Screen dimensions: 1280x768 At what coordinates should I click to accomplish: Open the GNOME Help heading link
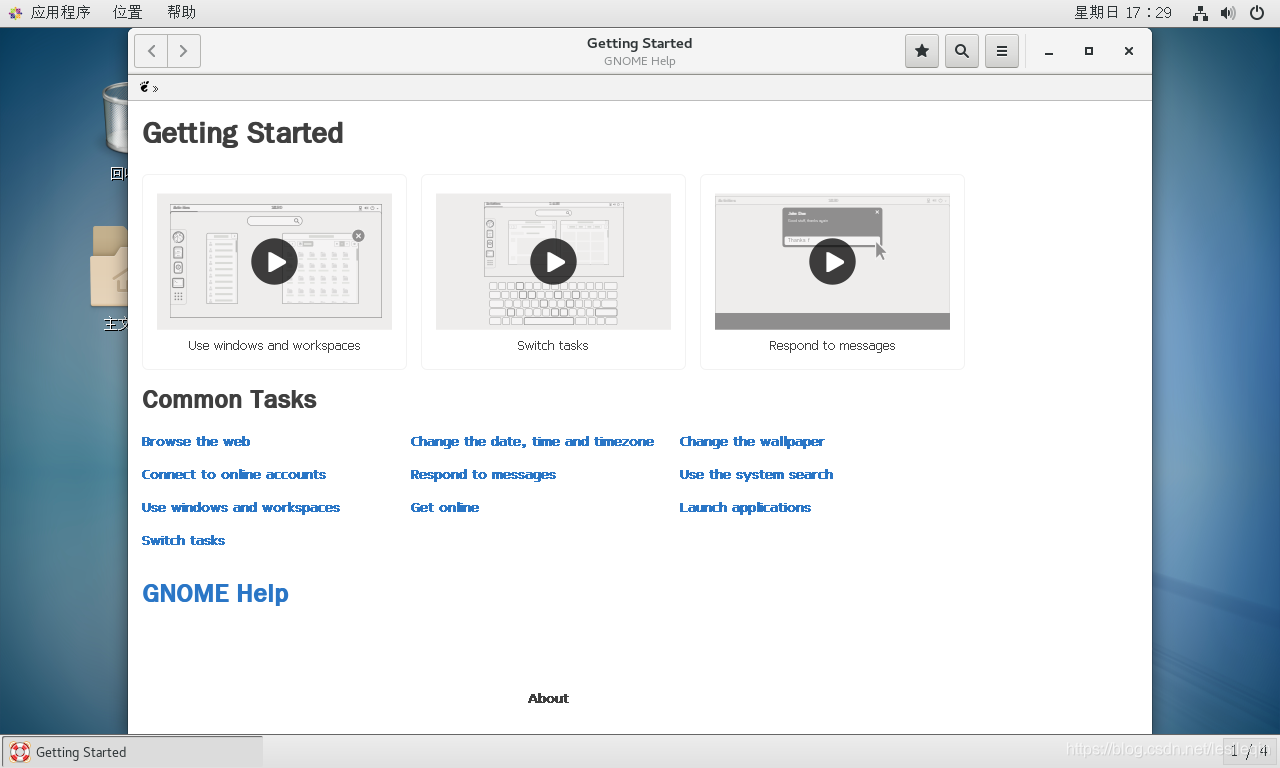215,593
